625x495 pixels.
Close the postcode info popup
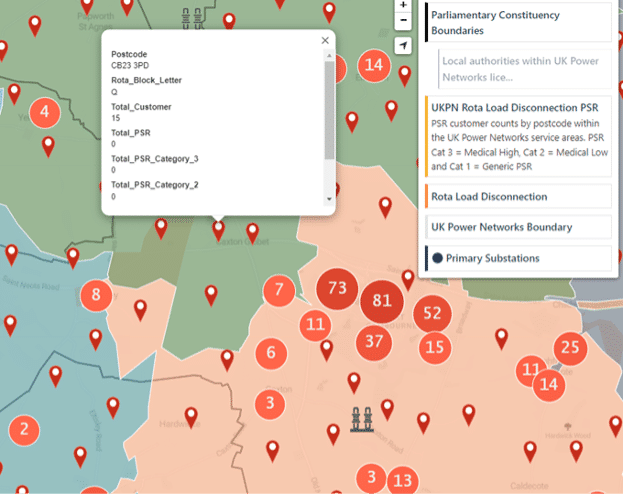pos(324,41)
